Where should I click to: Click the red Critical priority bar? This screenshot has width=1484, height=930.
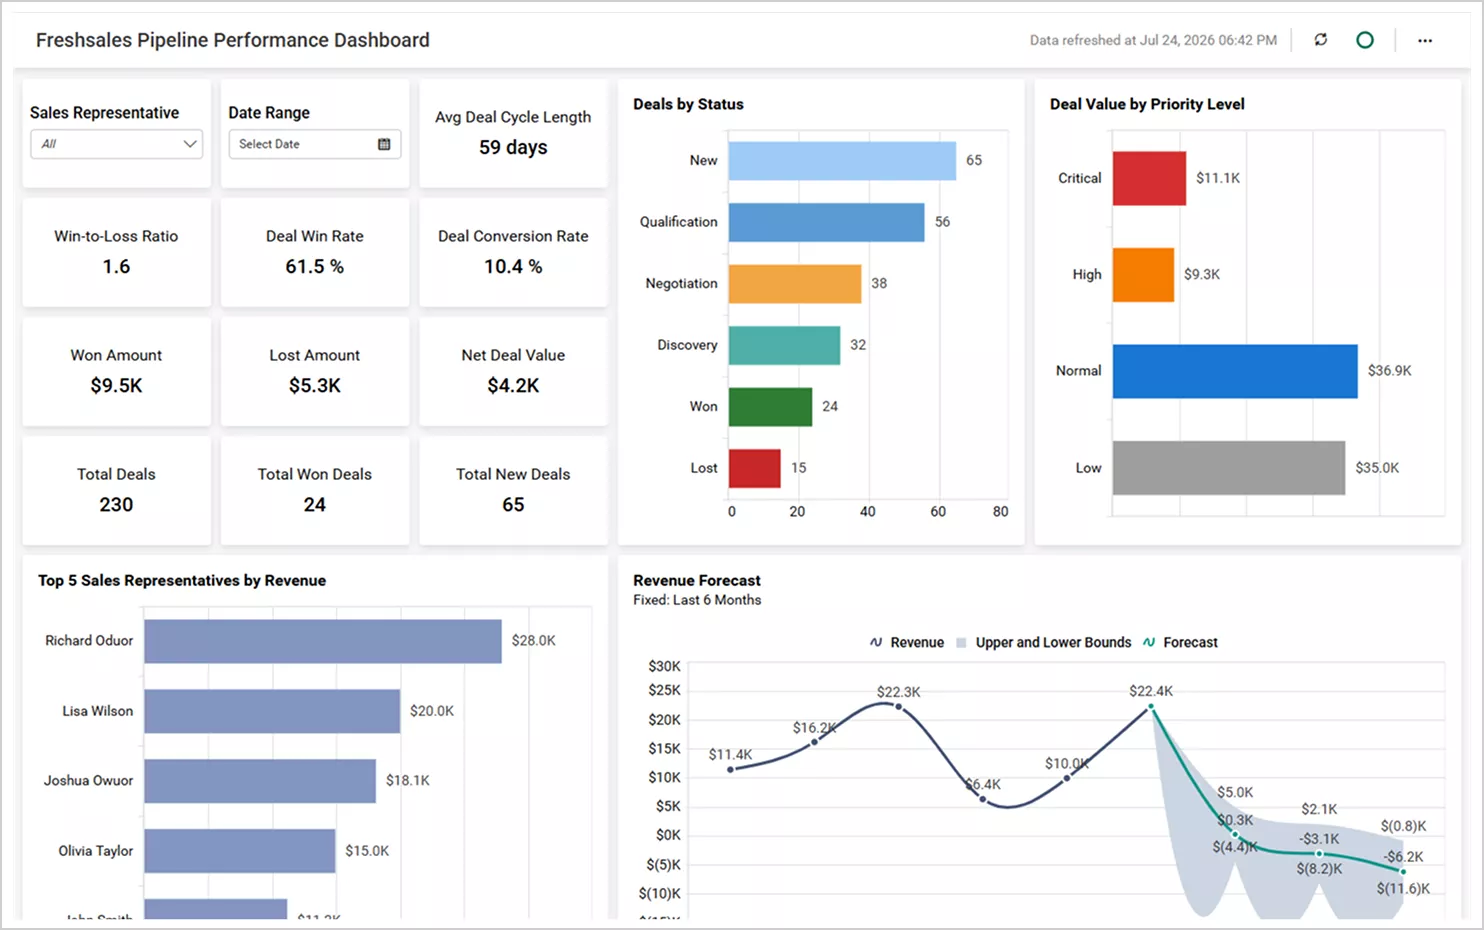point(1149,178)
